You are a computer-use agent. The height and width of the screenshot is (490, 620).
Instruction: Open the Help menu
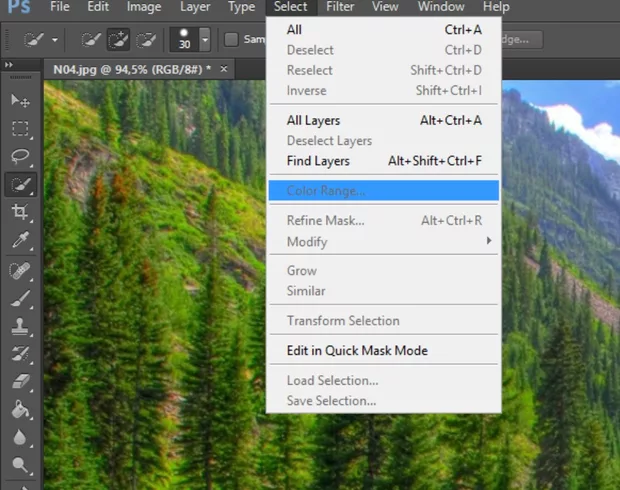point(496,7)
